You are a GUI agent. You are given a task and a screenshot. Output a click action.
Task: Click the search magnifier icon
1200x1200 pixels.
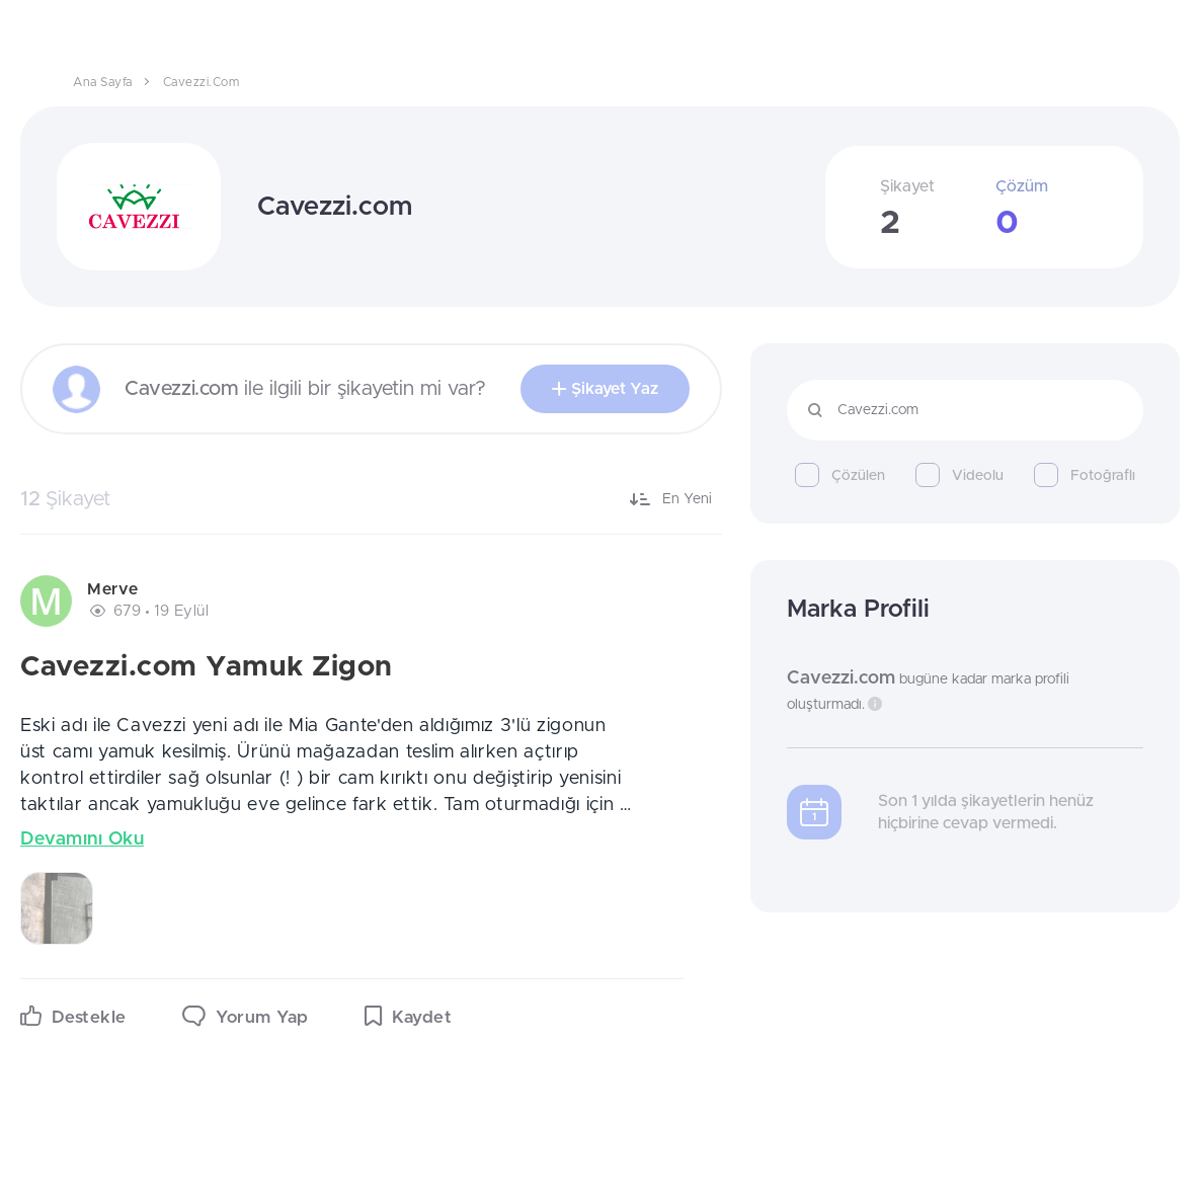pos(815,410)
